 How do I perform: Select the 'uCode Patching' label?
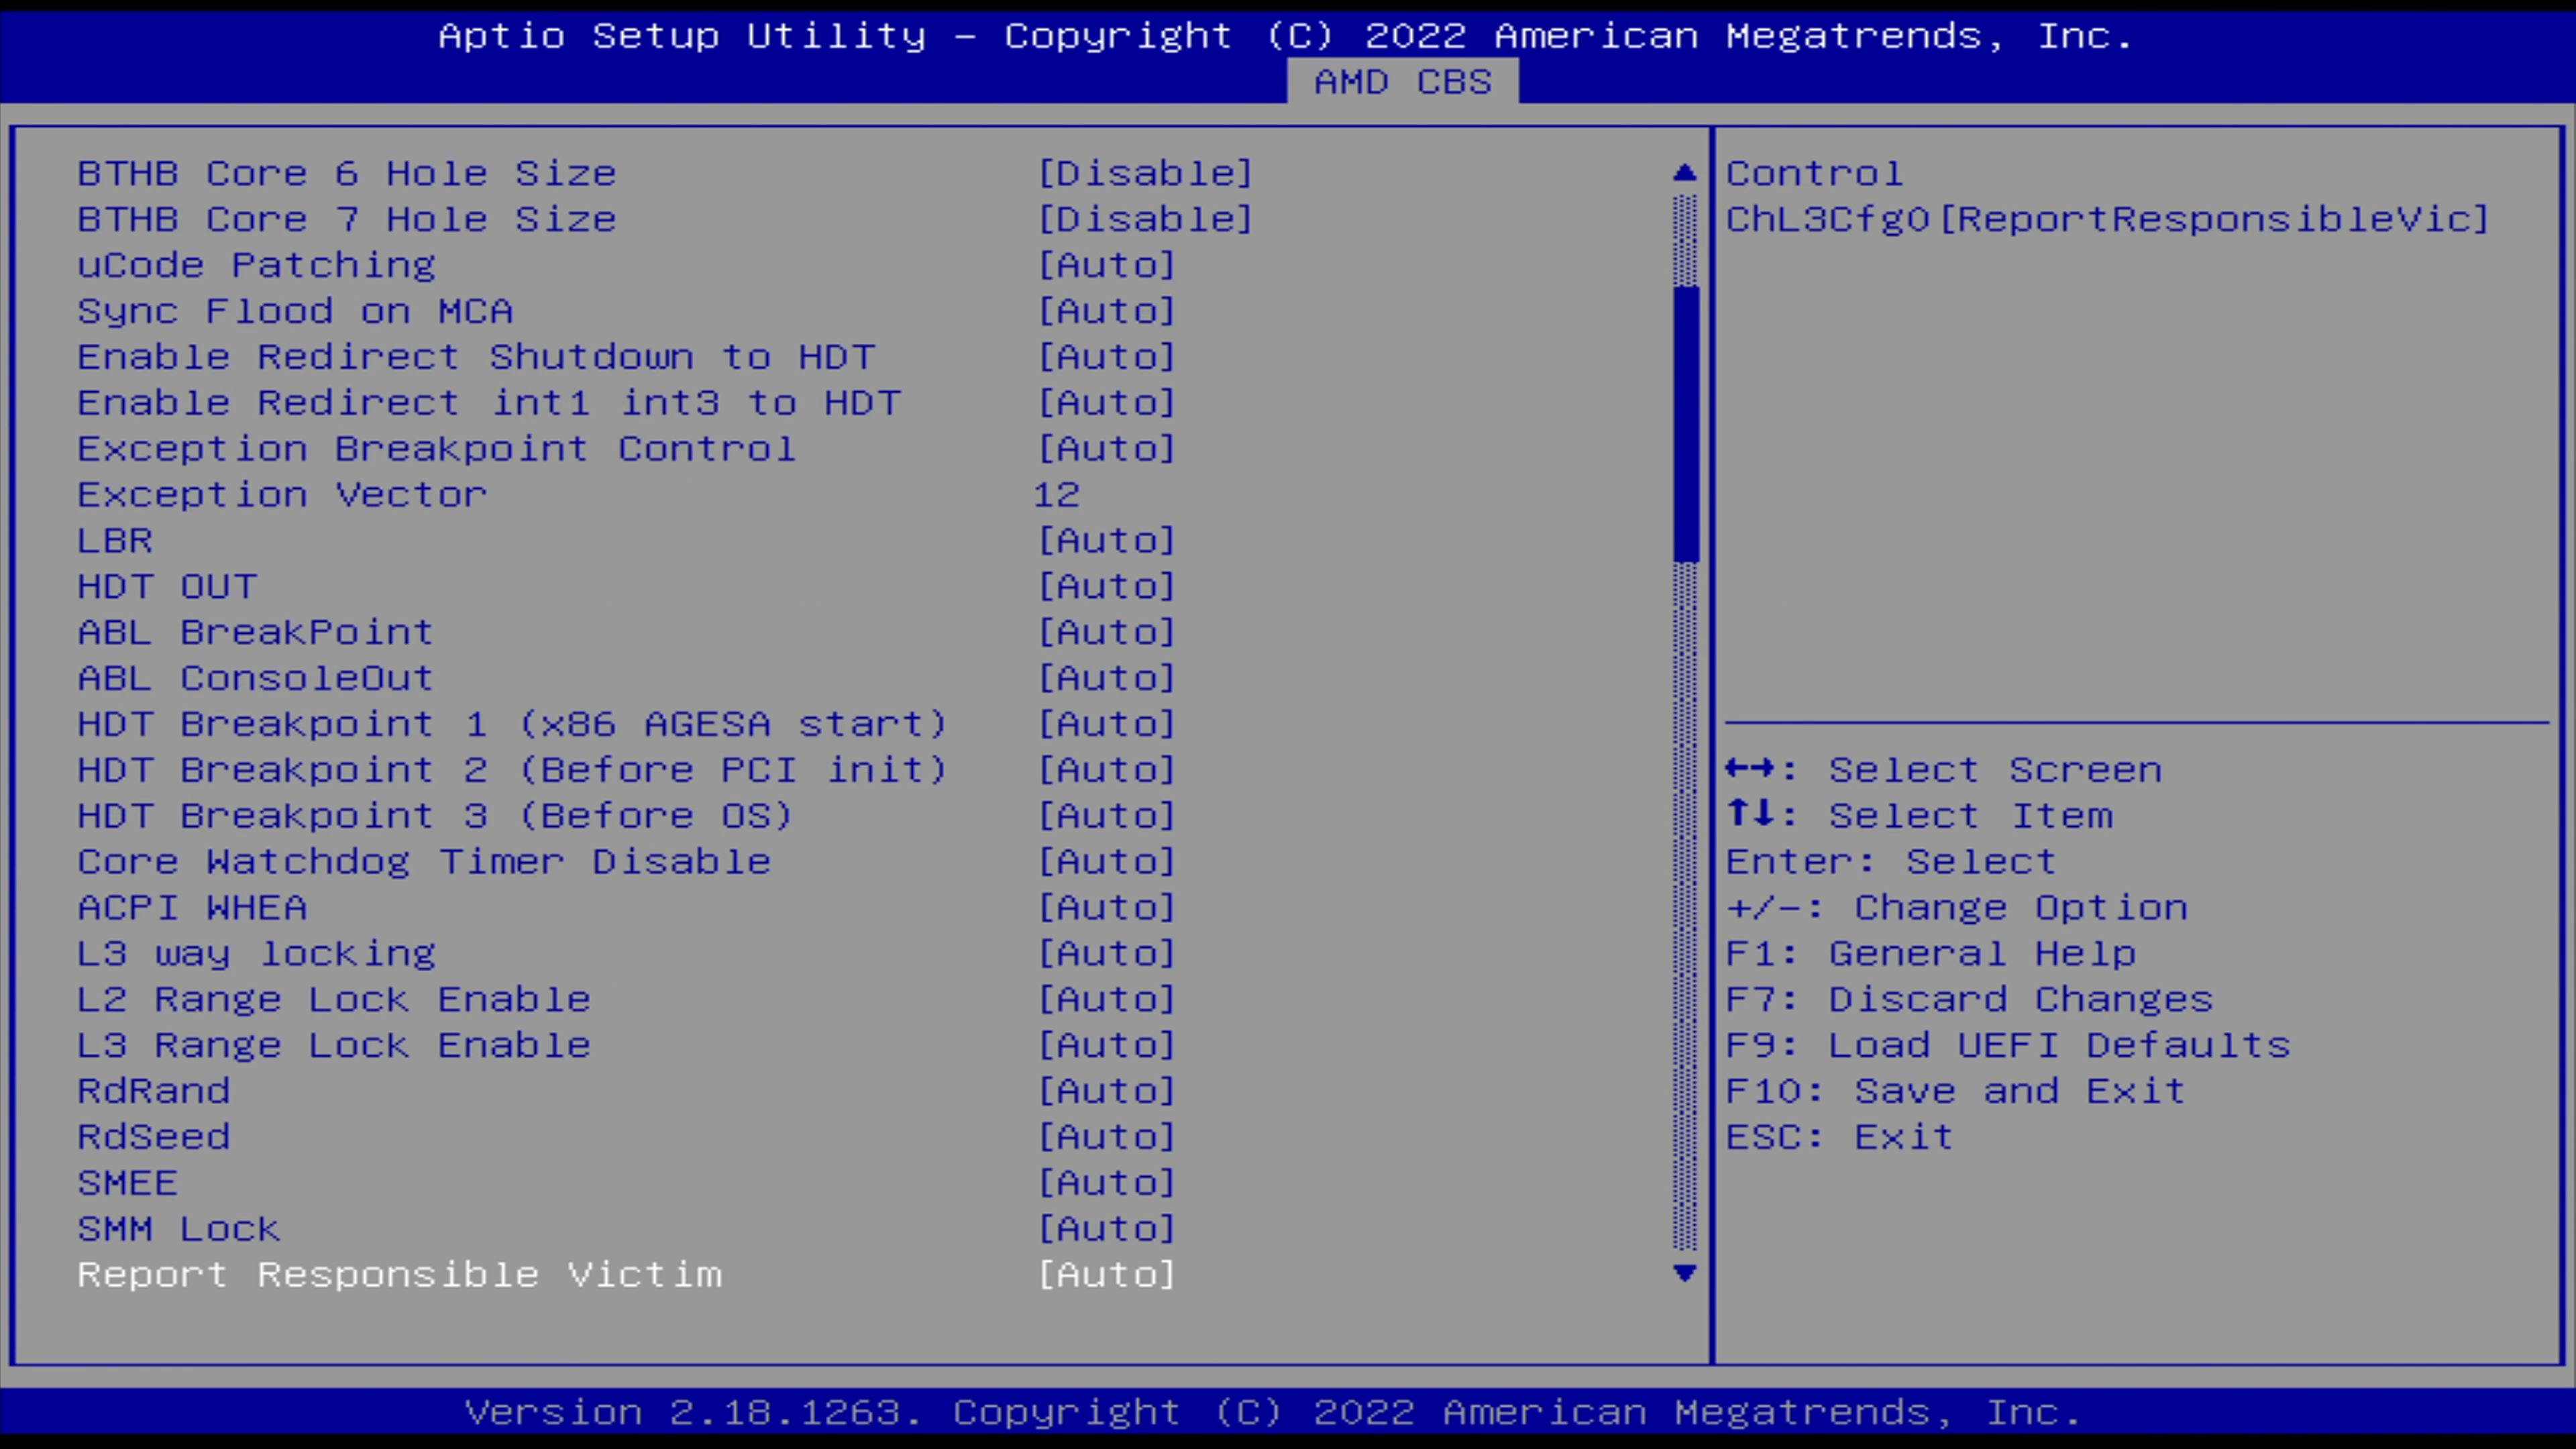coord(257,265)
